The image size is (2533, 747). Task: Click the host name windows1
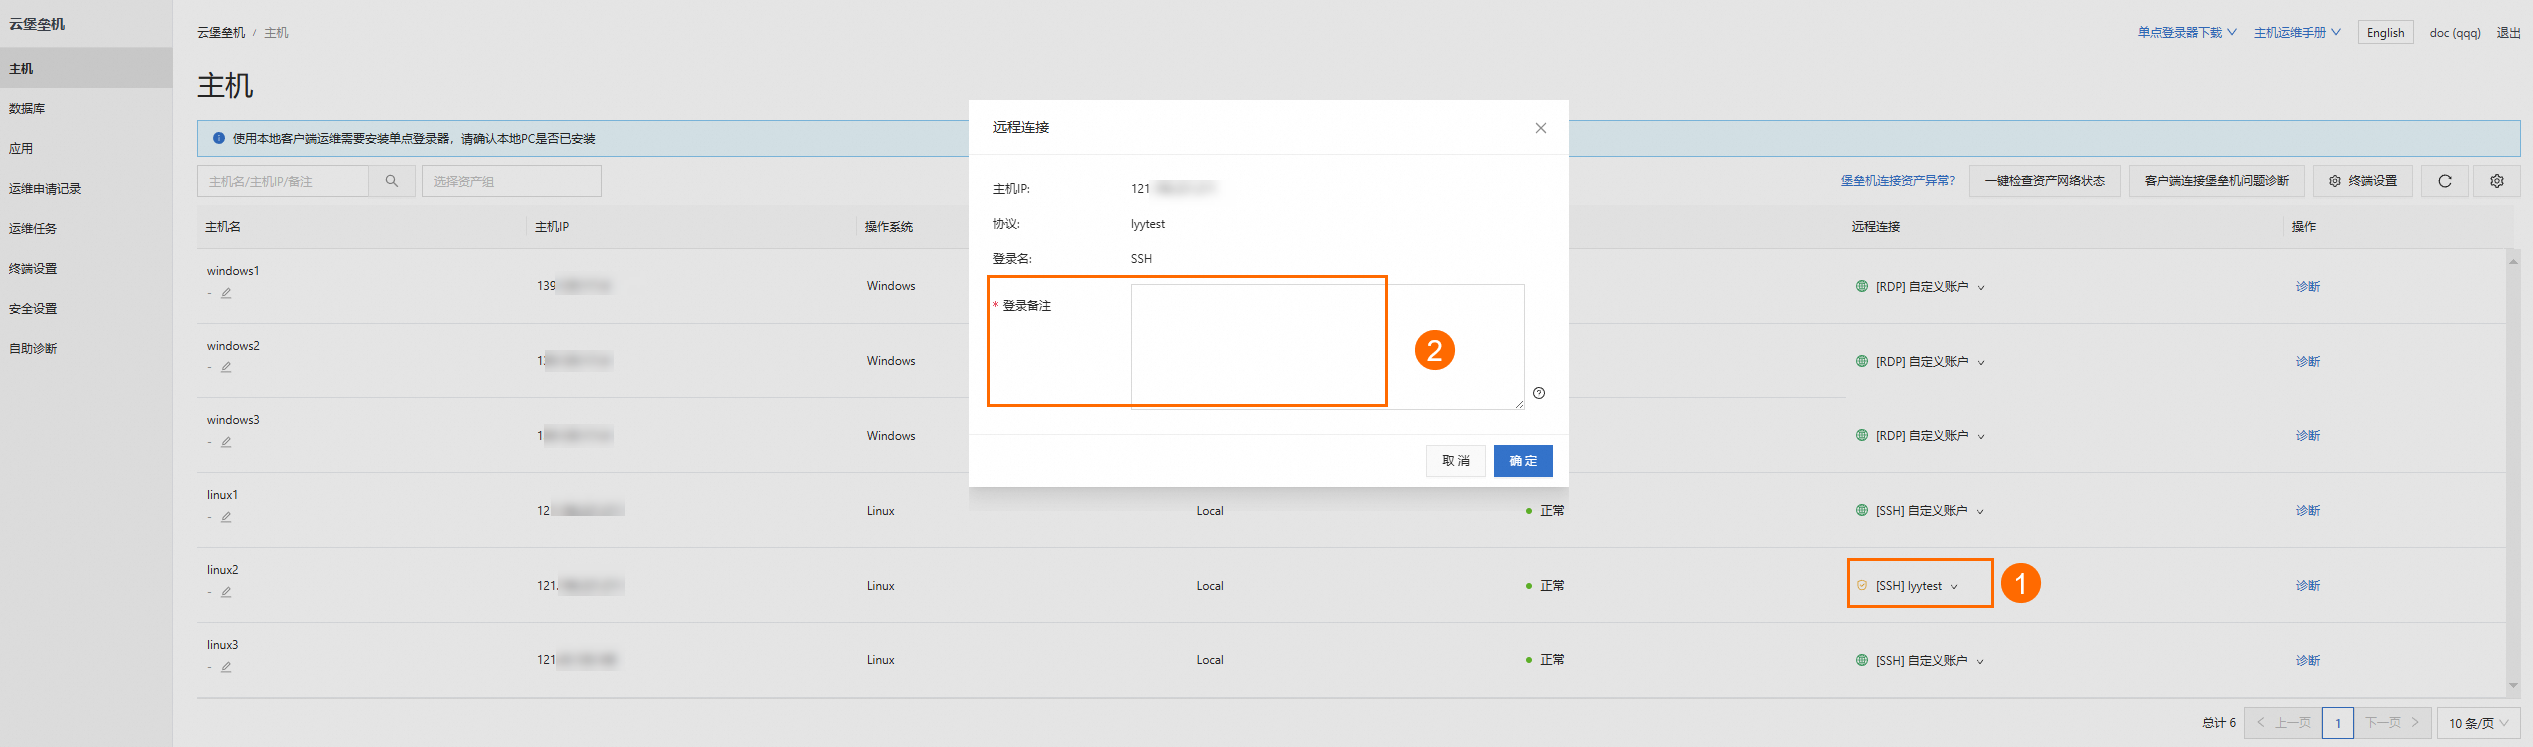pos(233,271)
